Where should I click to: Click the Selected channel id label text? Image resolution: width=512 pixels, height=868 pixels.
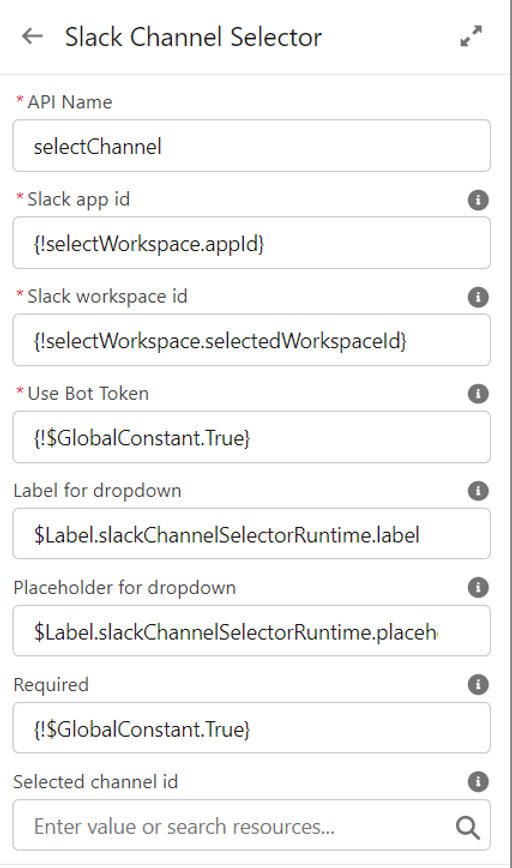(96, 782)
